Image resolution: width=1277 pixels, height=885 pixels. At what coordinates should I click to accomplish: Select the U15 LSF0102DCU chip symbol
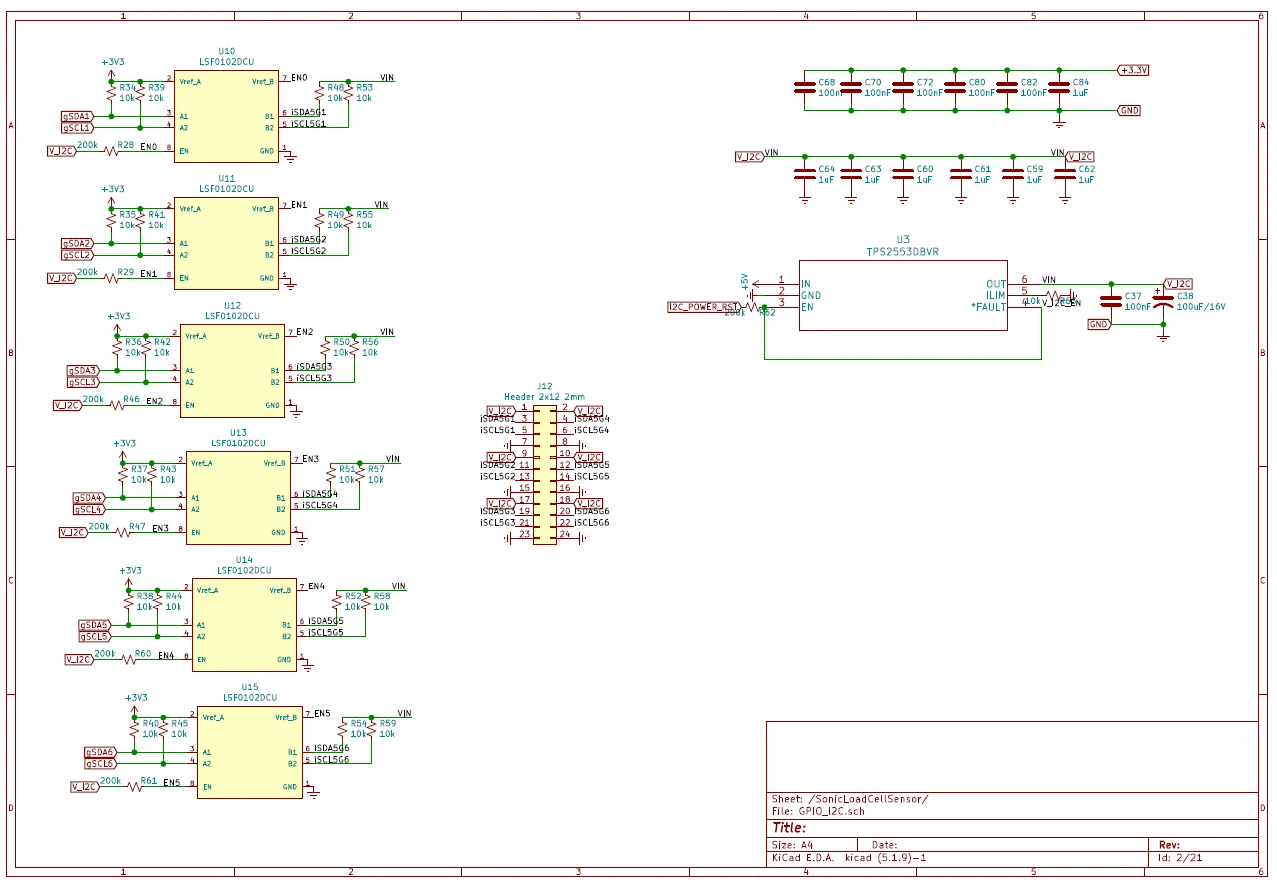[251, 751]
